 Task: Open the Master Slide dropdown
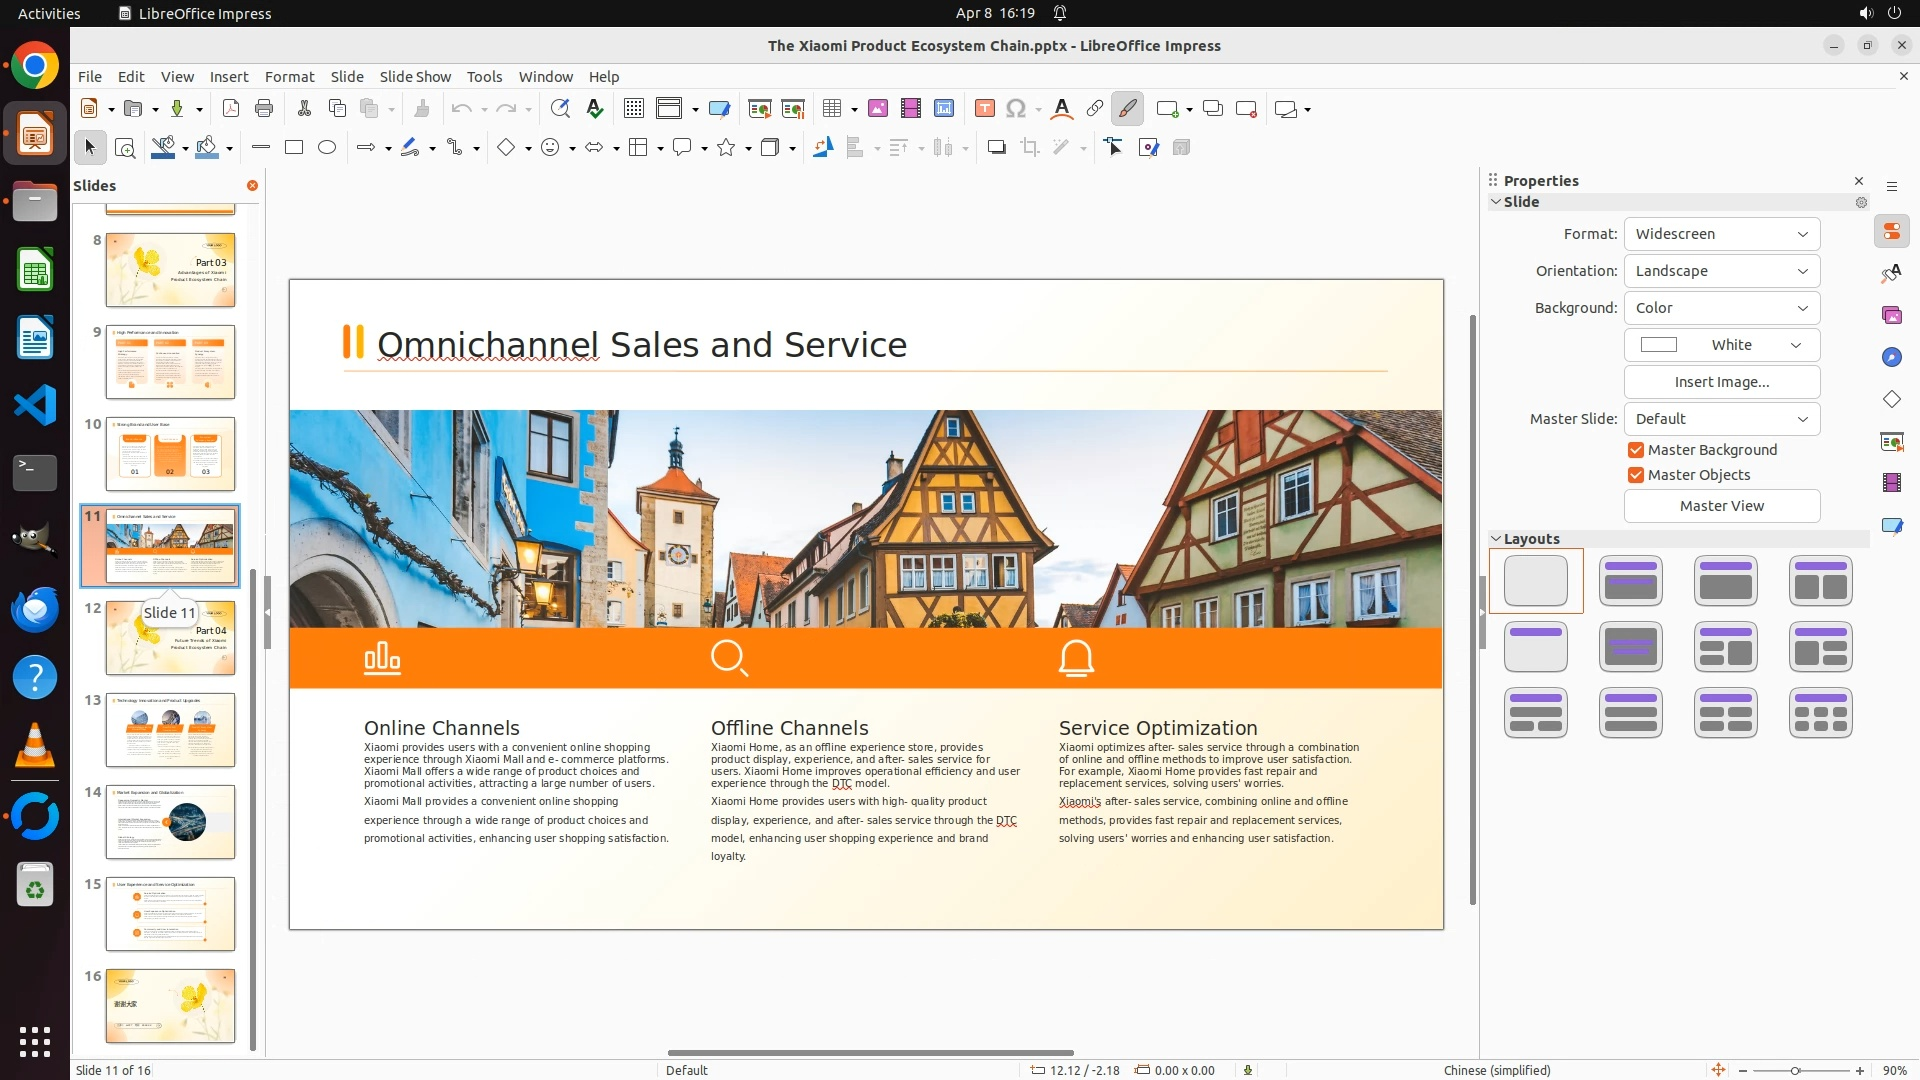[x=1721, y=419]
